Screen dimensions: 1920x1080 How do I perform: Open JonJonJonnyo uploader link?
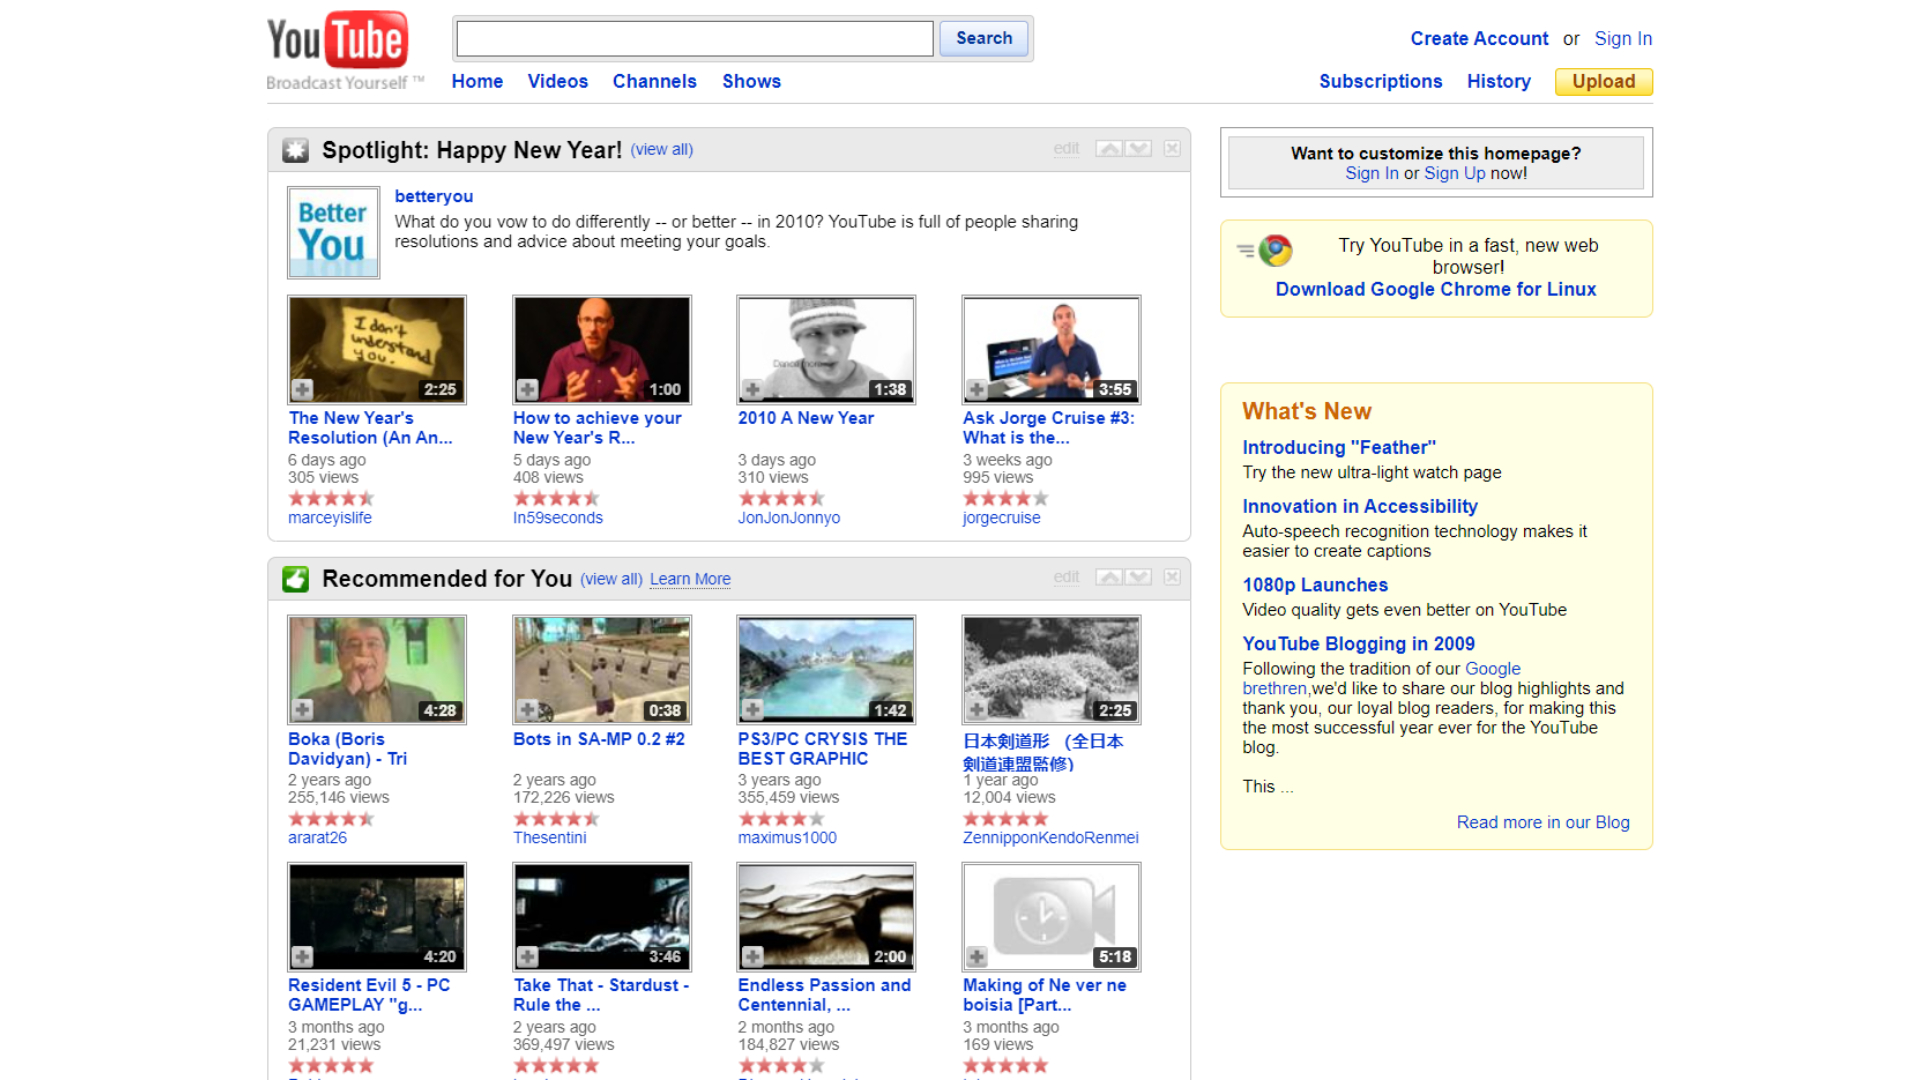[789, 517]
